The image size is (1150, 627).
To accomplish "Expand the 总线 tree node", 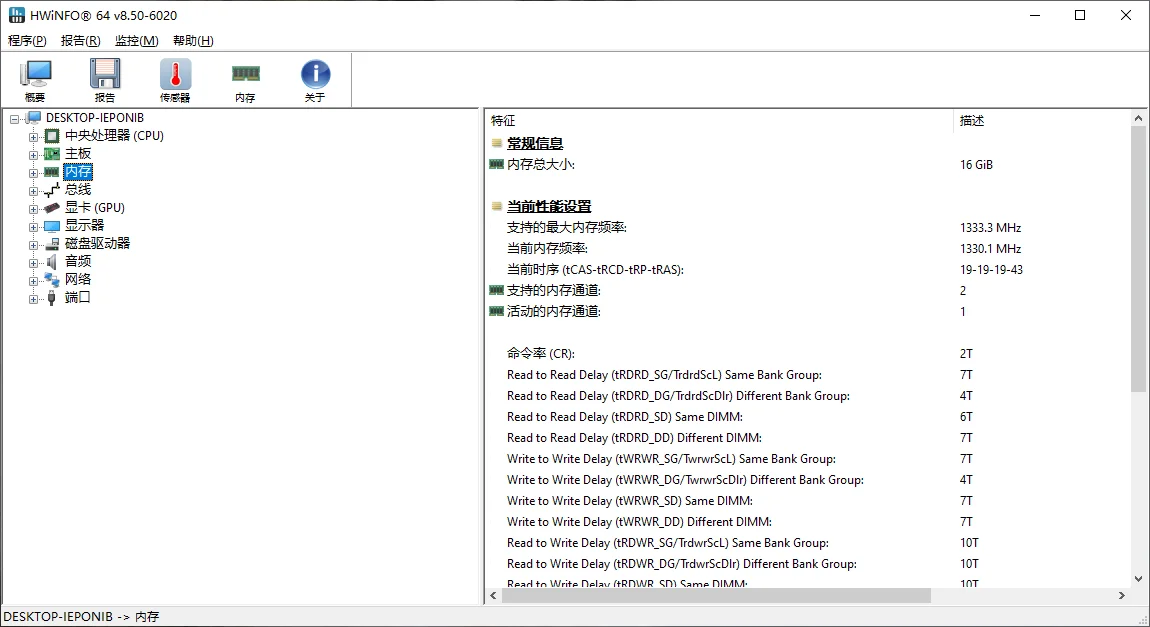I will (33, 191).
